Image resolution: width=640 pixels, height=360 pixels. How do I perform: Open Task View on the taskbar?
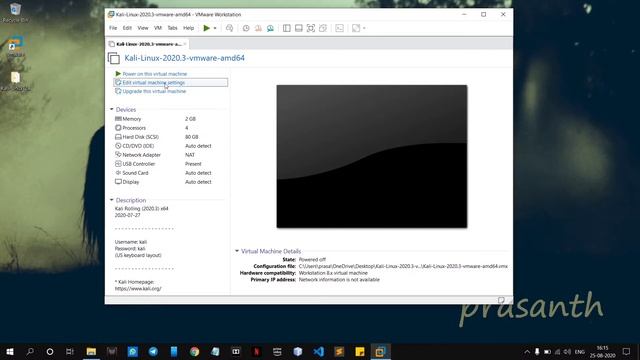[x=70, y=351]
